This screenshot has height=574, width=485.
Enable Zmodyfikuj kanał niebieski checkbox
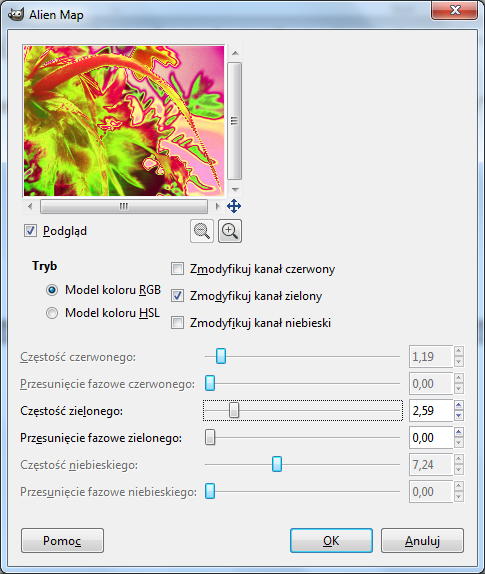pyautogui.click(x=178, y=323)
